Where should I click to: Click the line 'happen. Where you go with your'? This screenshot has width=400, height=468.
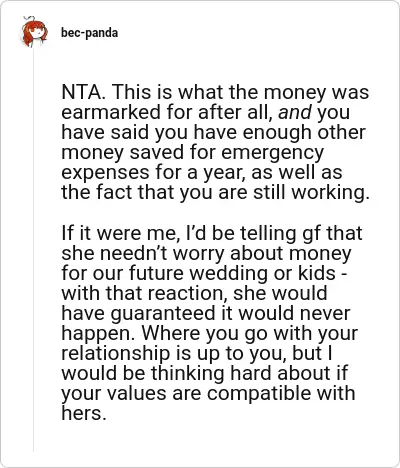tap(210, 333)
